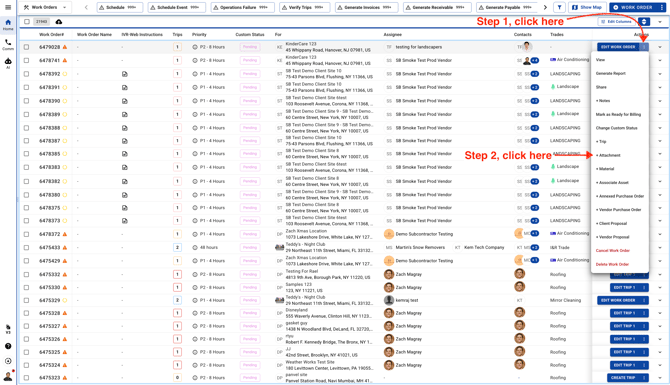Screen dimensions: 670x385
Task: Select Delete Work Order menu item
Action: tap(612, 264)
